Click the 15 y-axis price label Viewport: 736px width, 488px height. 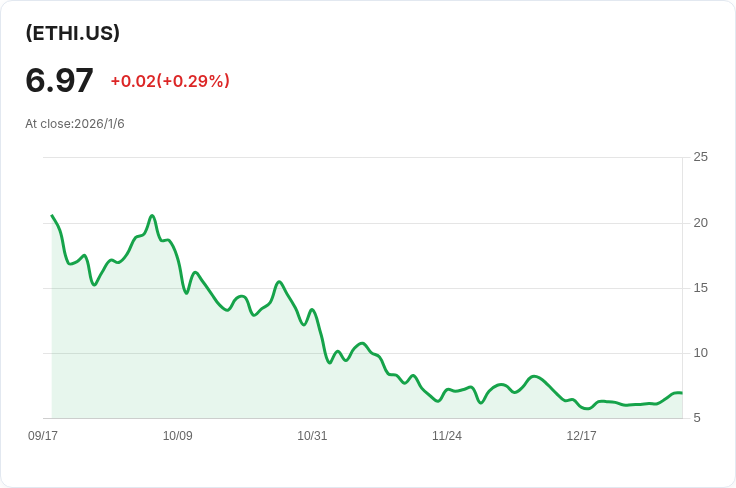click(x=700, y=288)
